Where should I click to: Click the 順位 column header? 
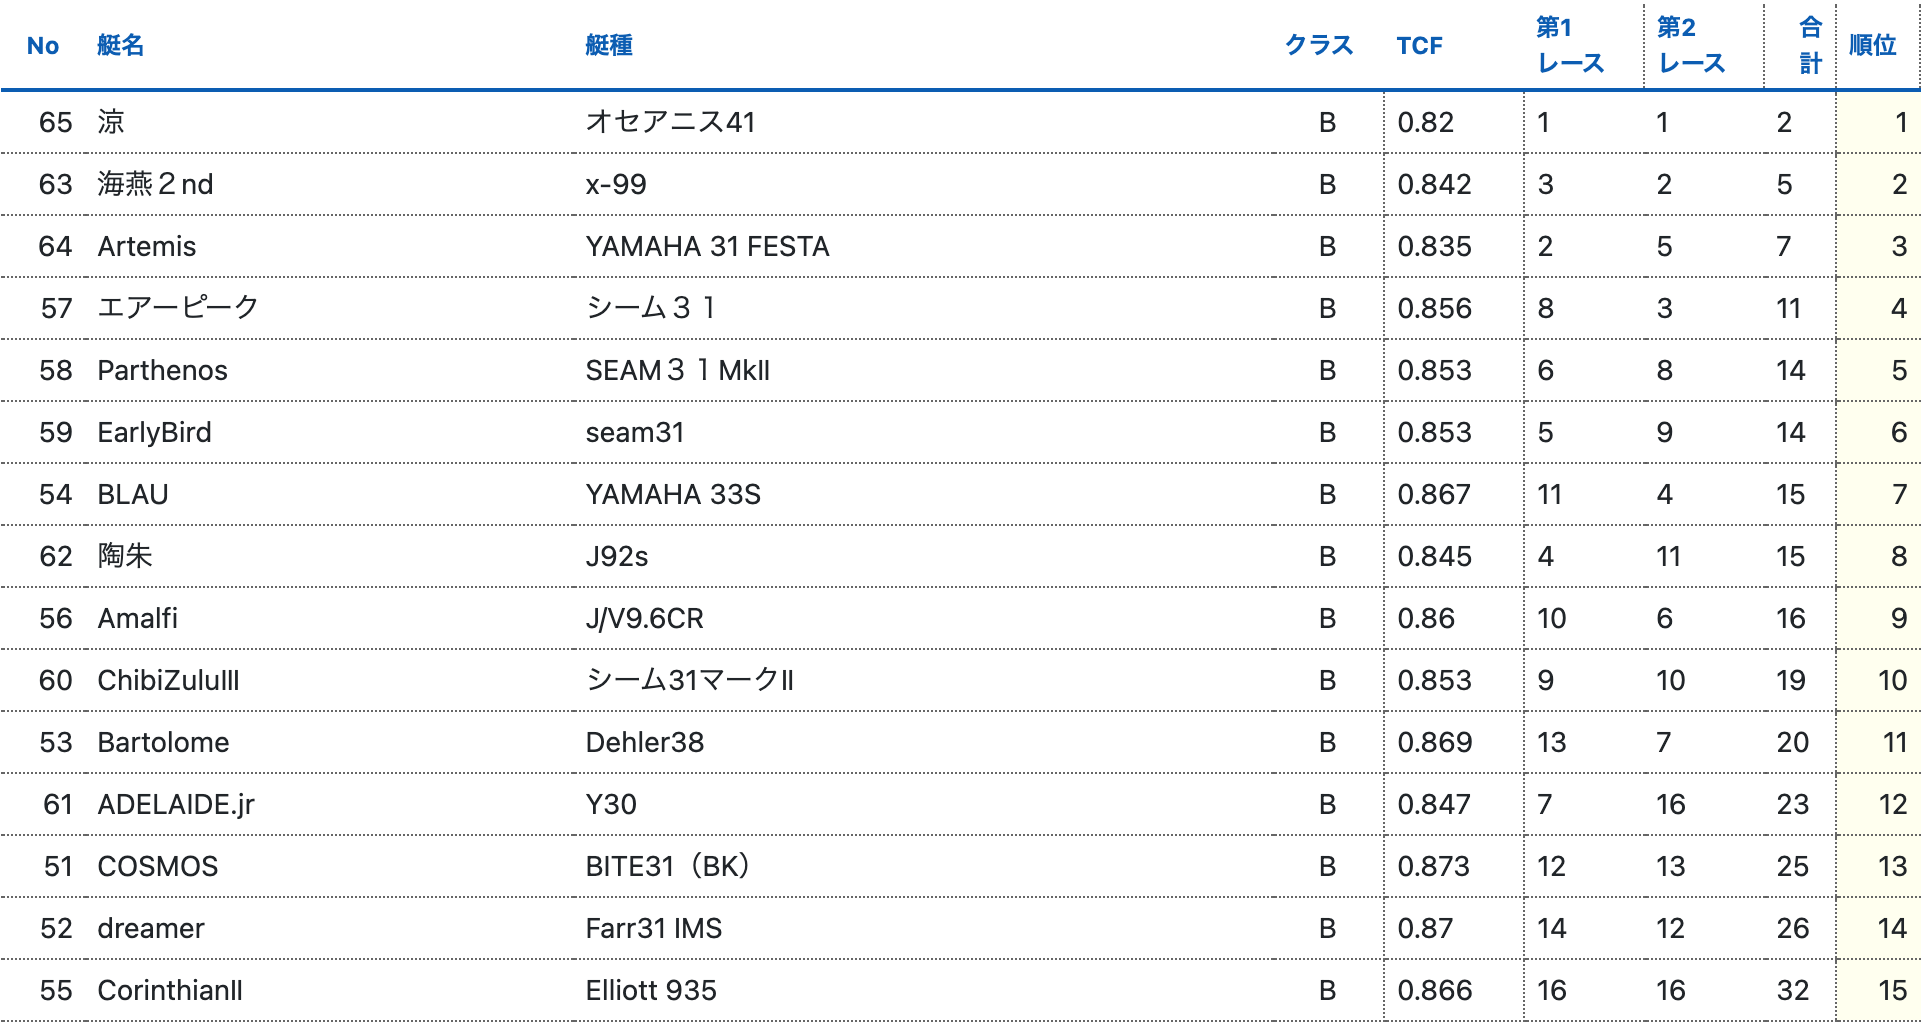pyautogui.click(x=1872, y=45)
